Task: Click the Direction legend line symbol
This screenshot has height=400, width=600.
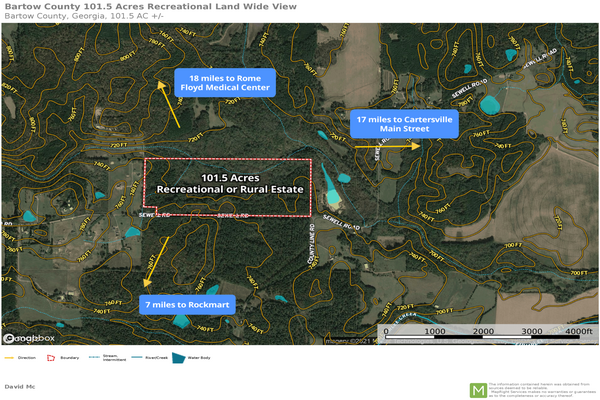Action: [x=10, y=357]
